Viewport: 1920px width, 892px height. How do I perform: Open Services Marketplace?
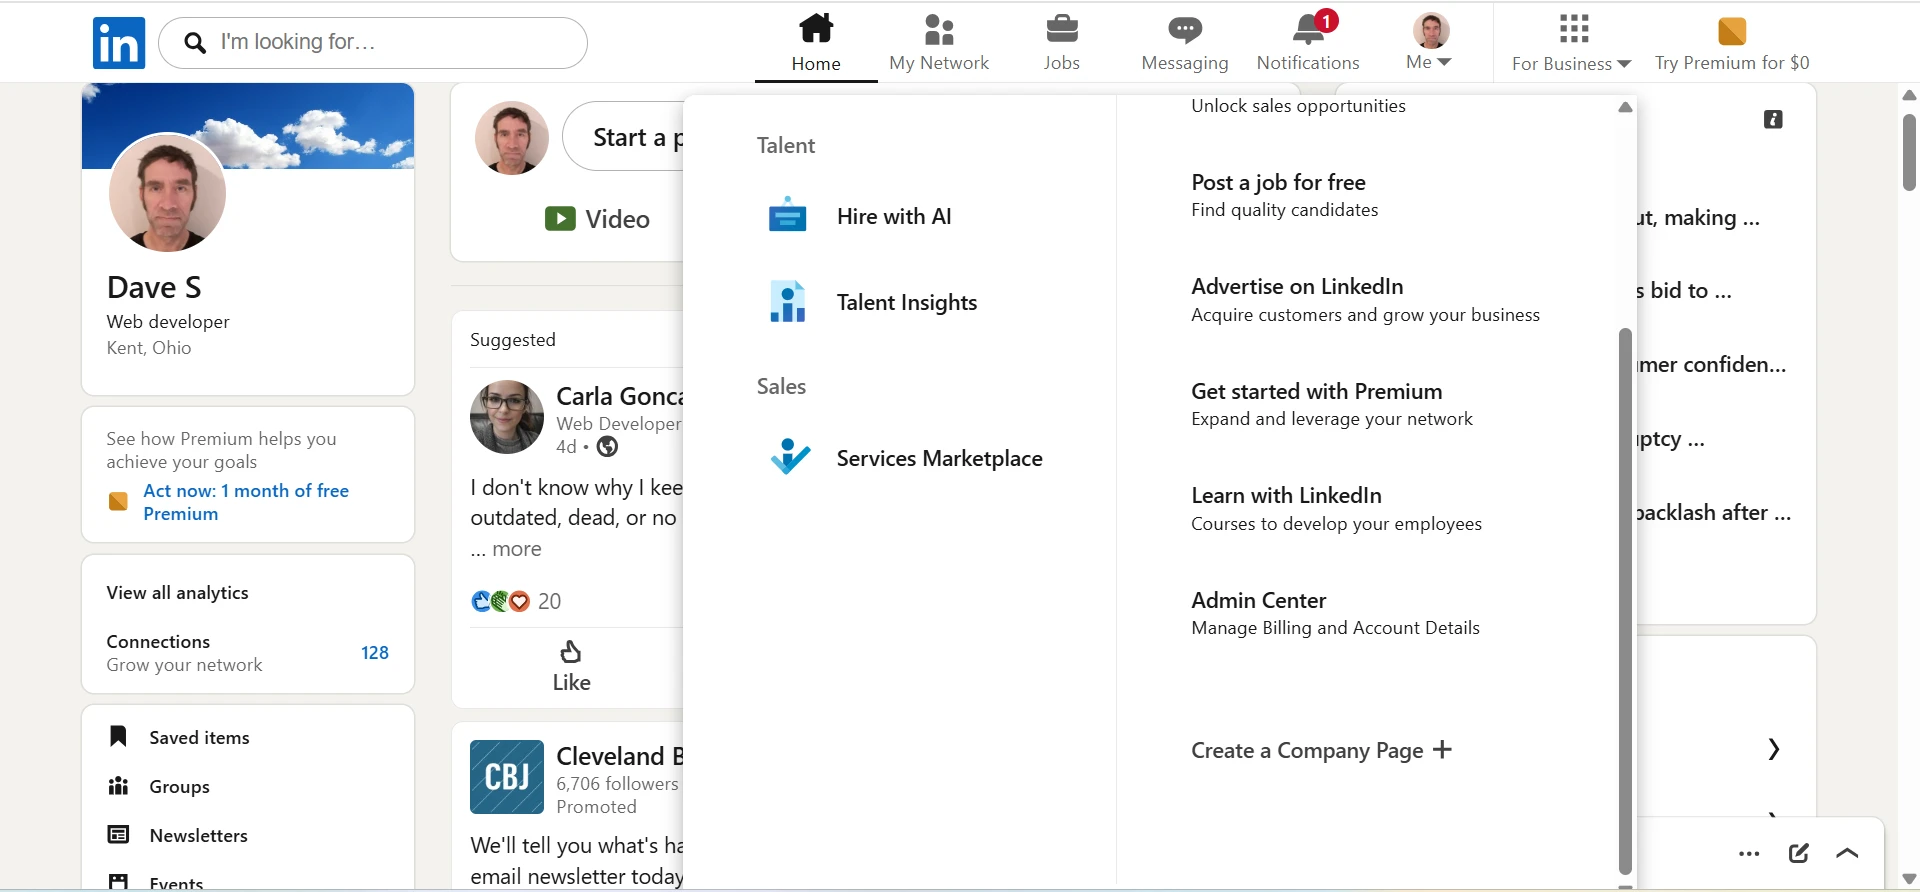click(x=940, y=459)
